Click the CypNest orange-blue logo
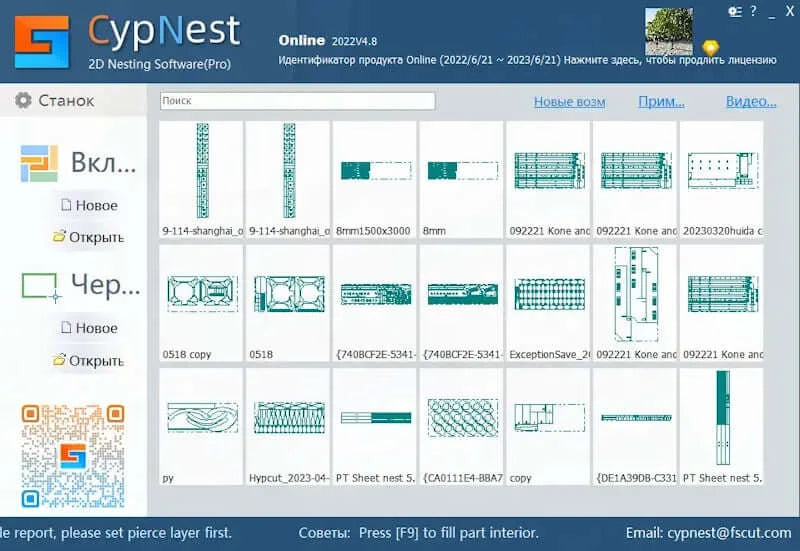The height and width of the screenshot is (551, 800). click(41, 42)
